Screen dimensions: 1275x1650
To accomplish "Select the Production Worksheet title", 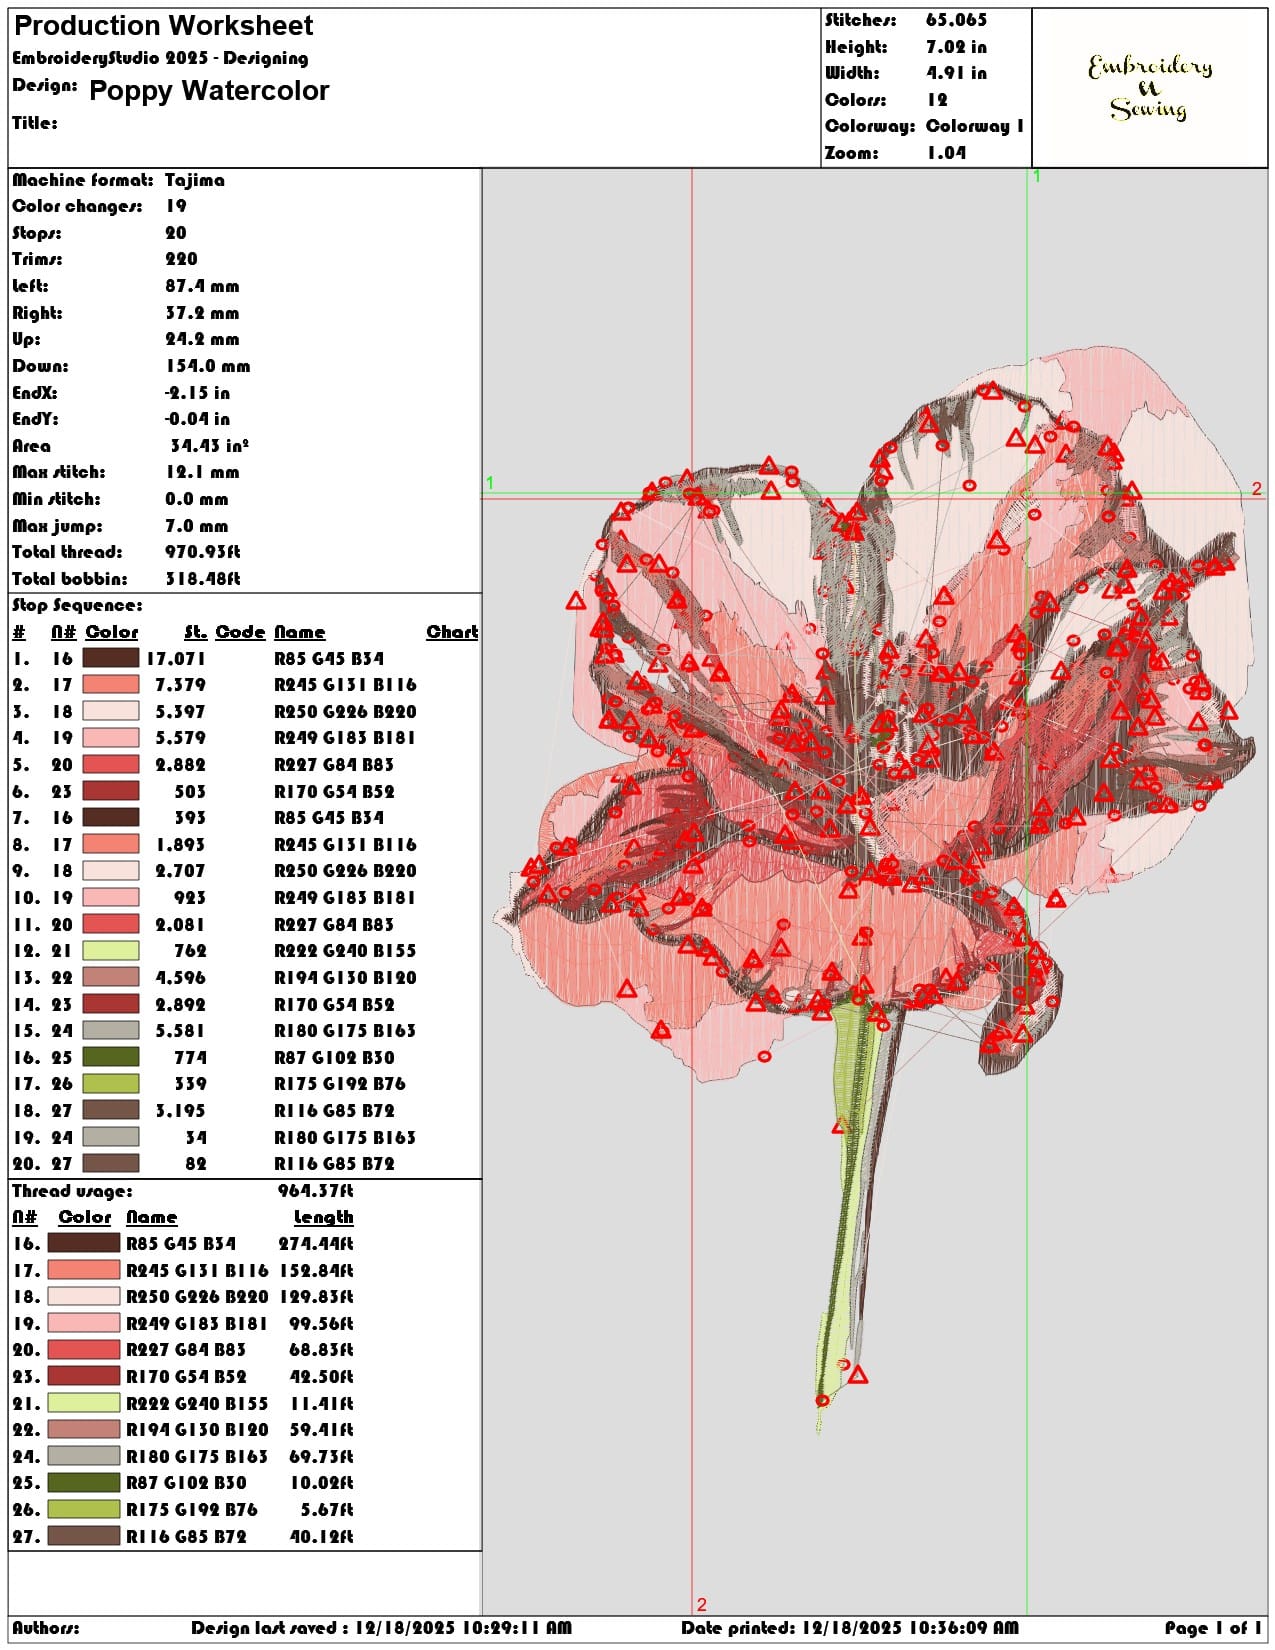I will (163, 25).
